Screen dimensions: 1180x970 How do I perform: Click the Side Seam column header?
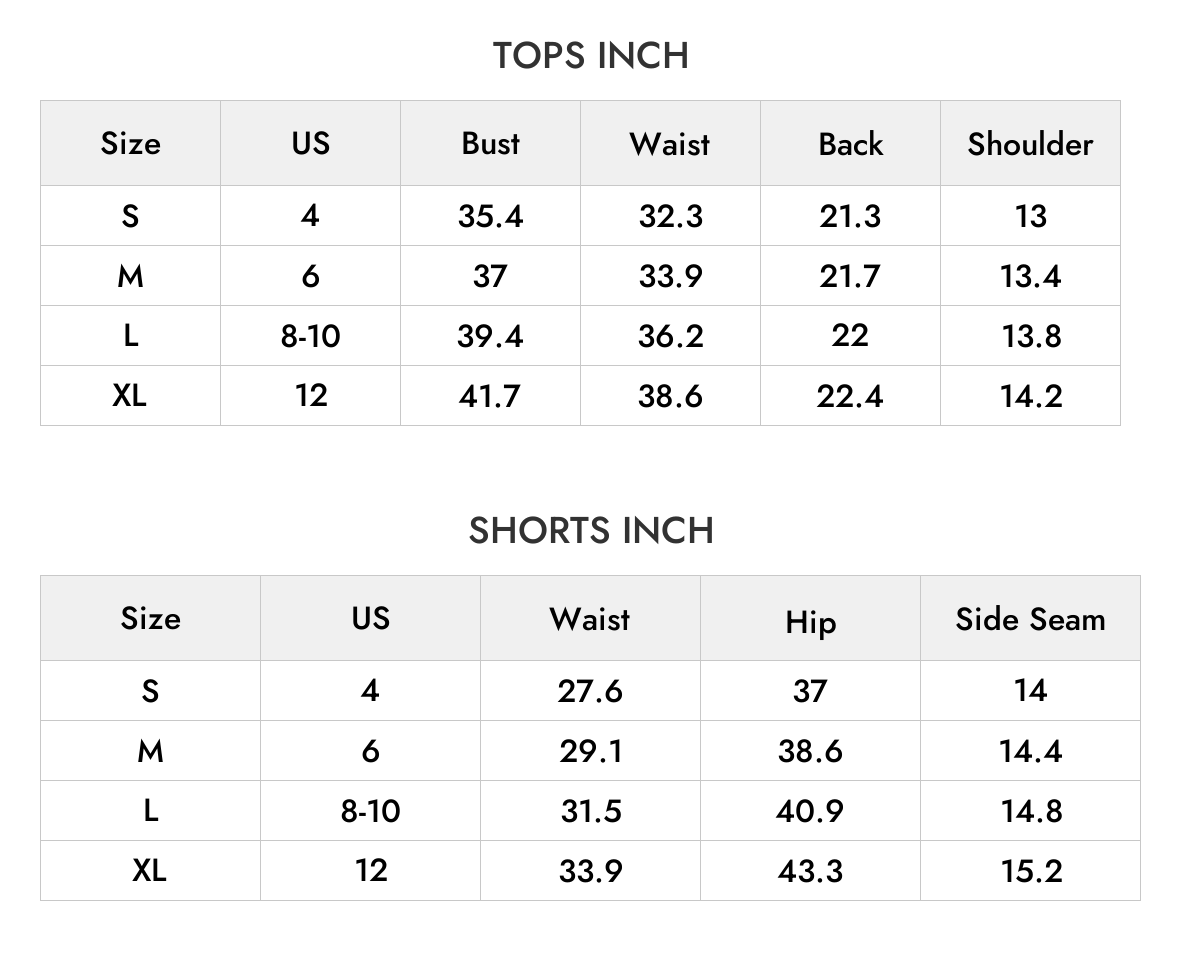(x=1030, y=619)
